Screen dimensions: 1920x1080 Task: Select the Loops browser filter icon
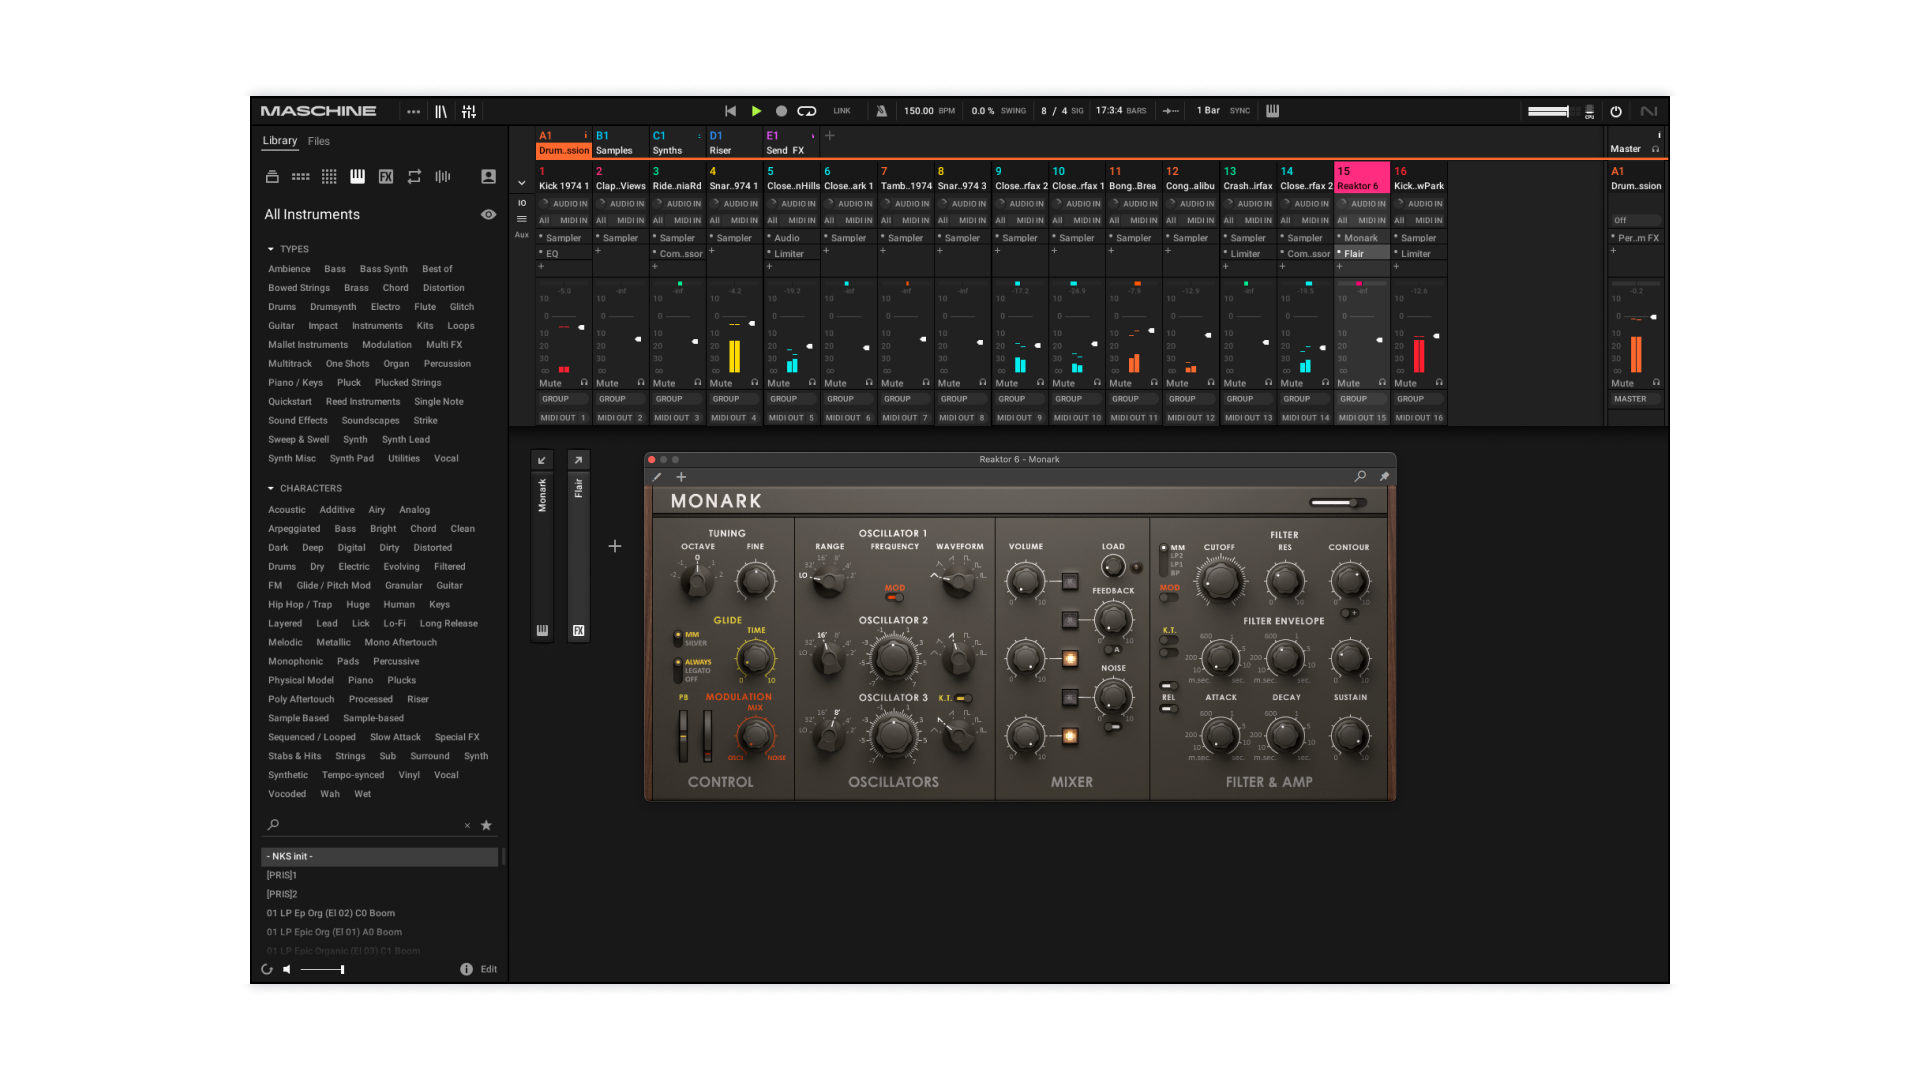(414, 176)
